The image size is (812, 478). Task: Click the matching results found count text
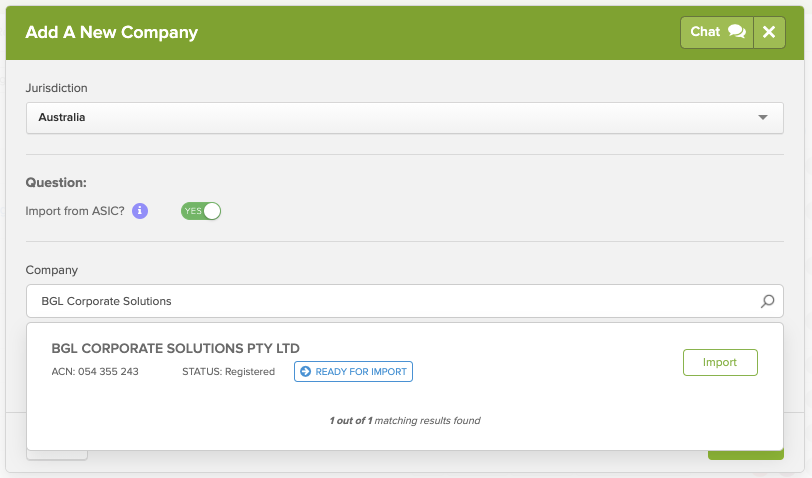[405, 421]
